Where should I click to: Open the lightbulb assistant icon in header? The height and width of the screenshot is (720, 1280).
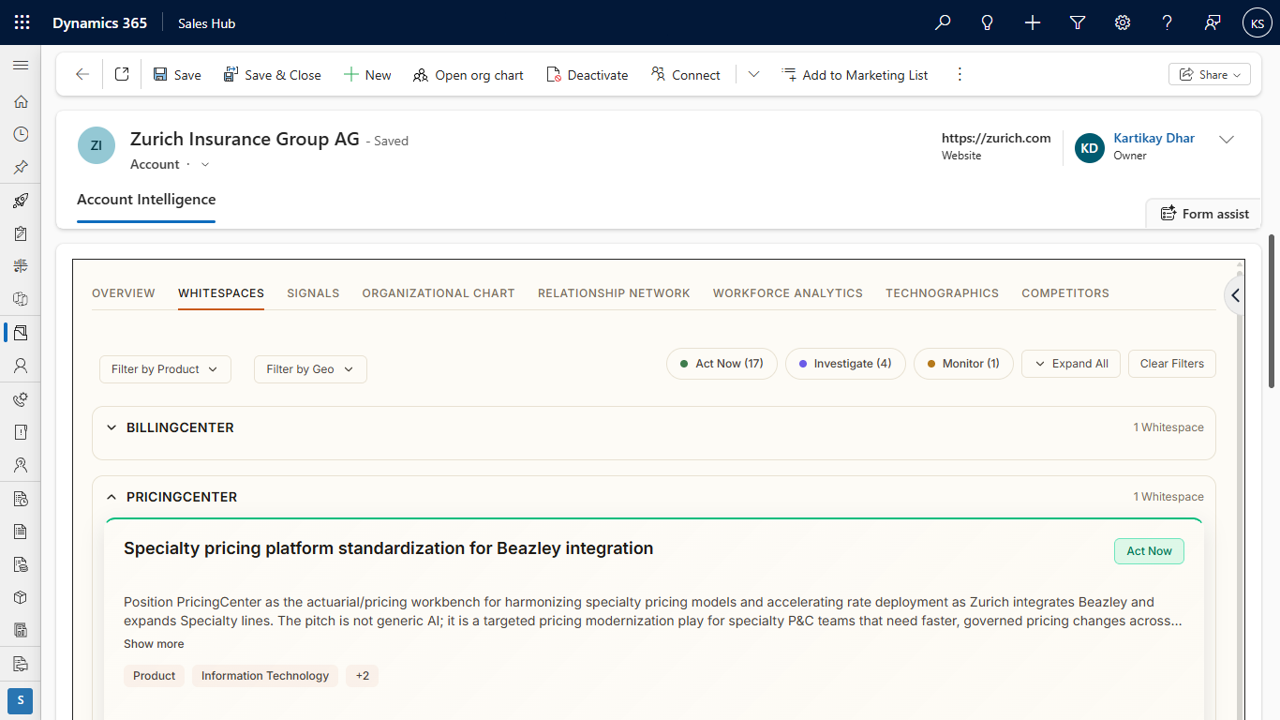click(987, 22)
